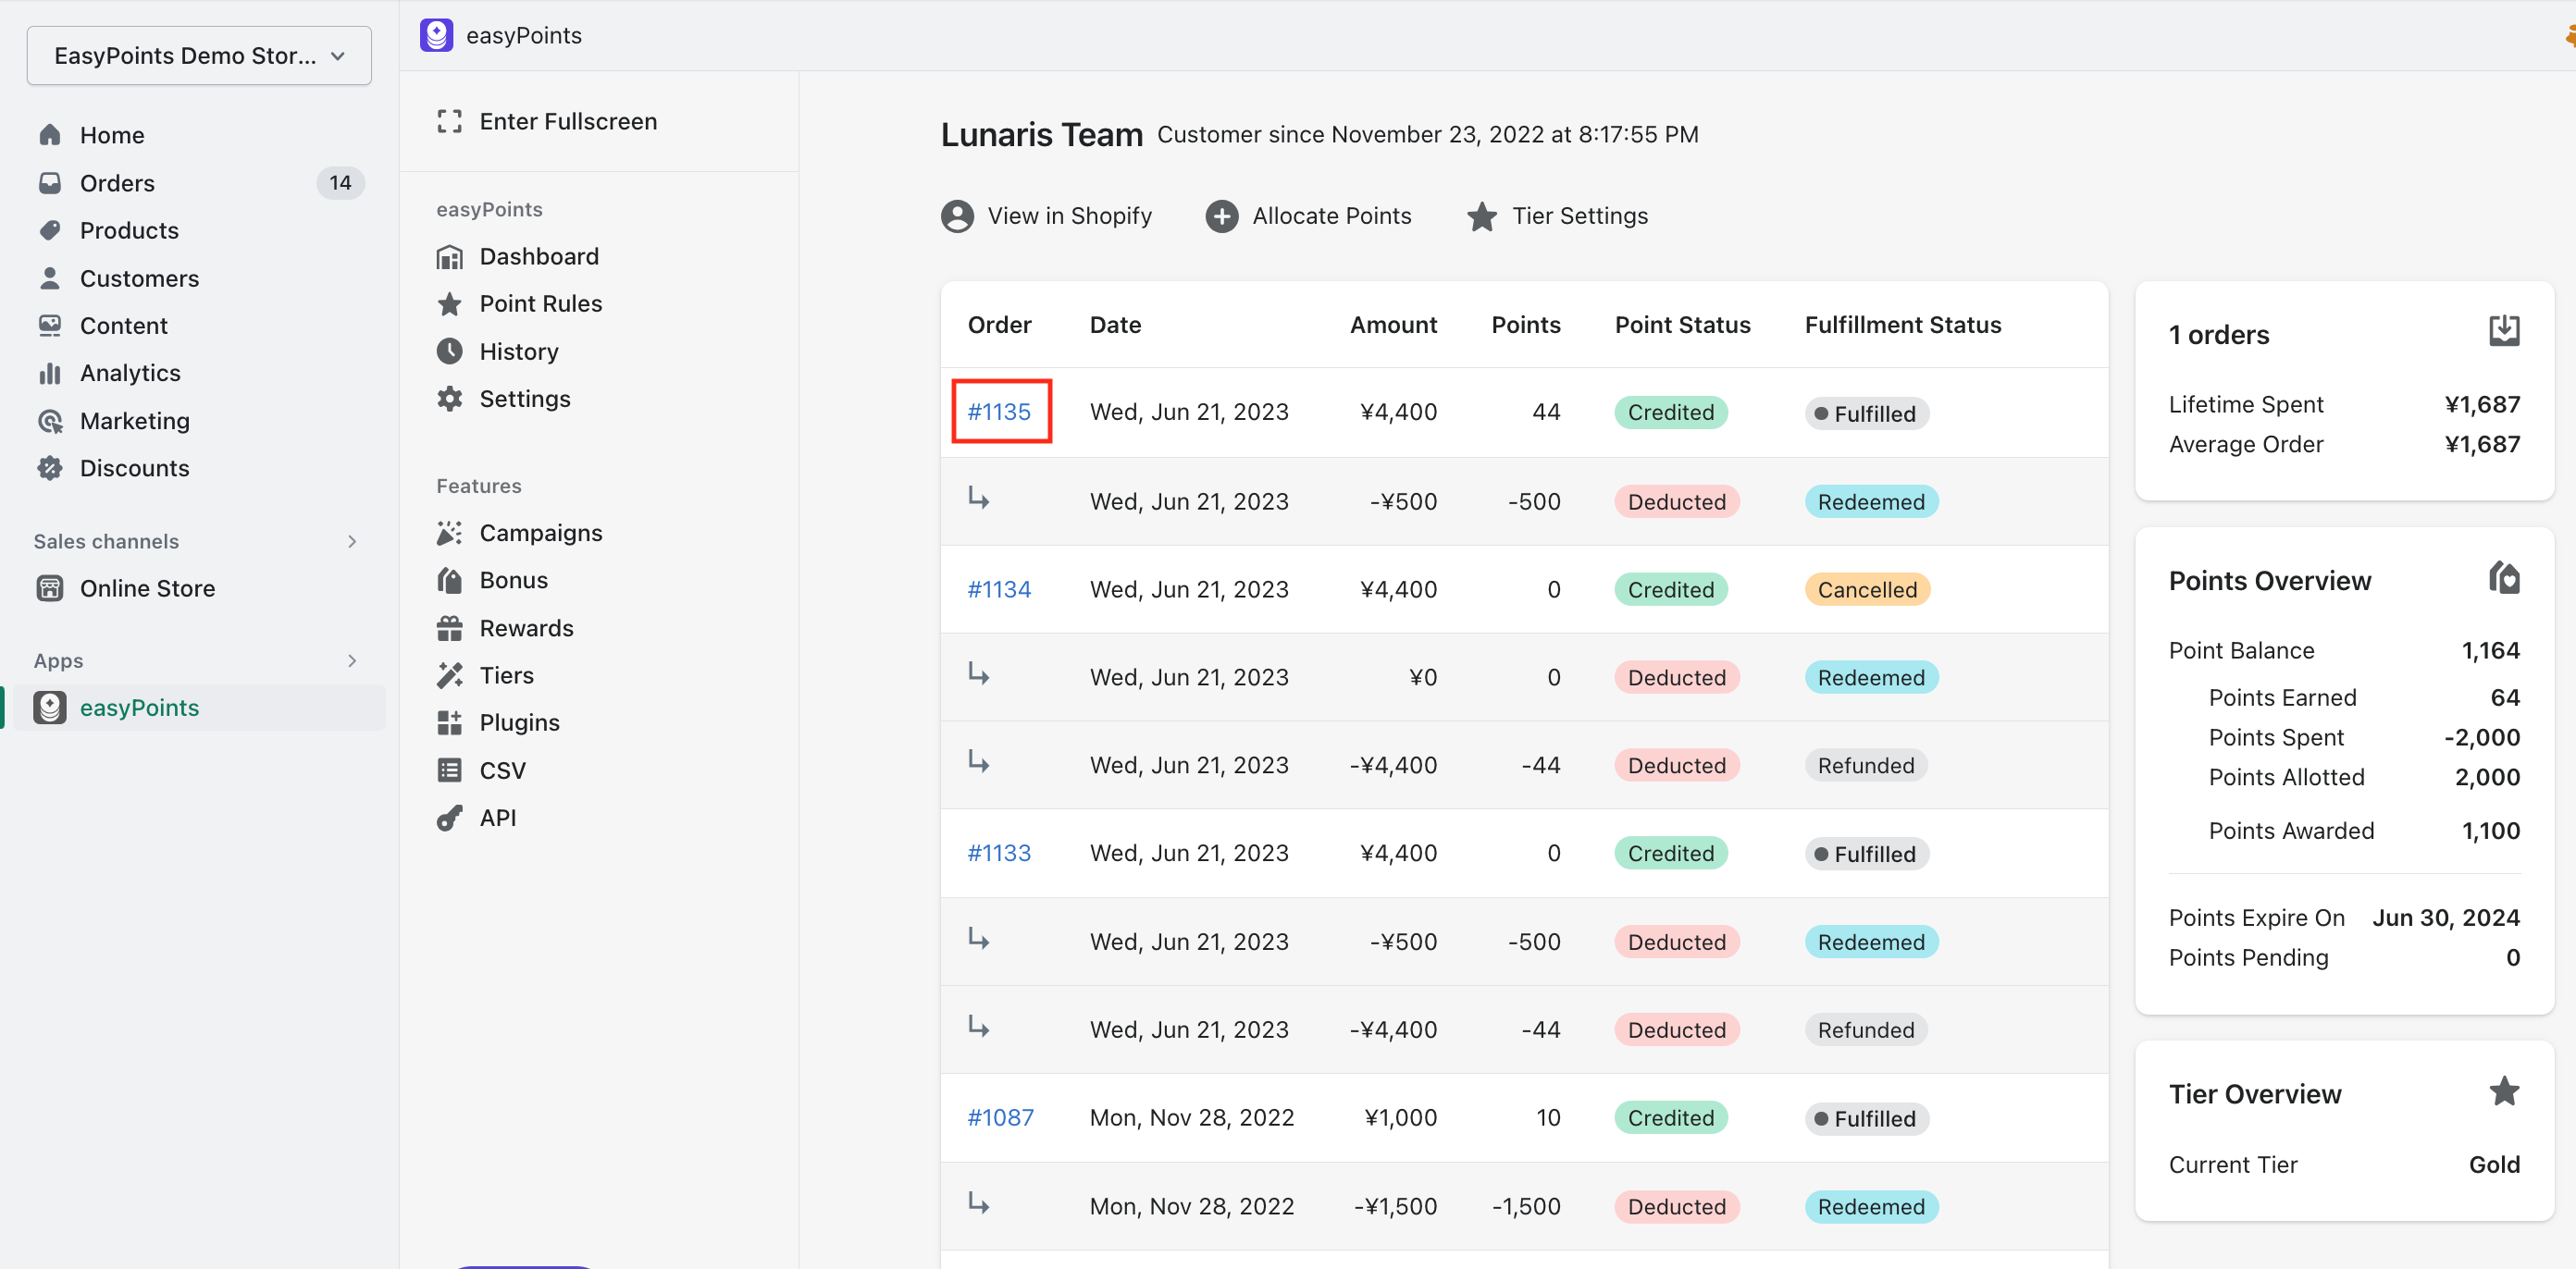Screen dimensions: 2576x1269
Task: Click the Cancelled status badge for #1134
Action: (x=1866, y=589)
